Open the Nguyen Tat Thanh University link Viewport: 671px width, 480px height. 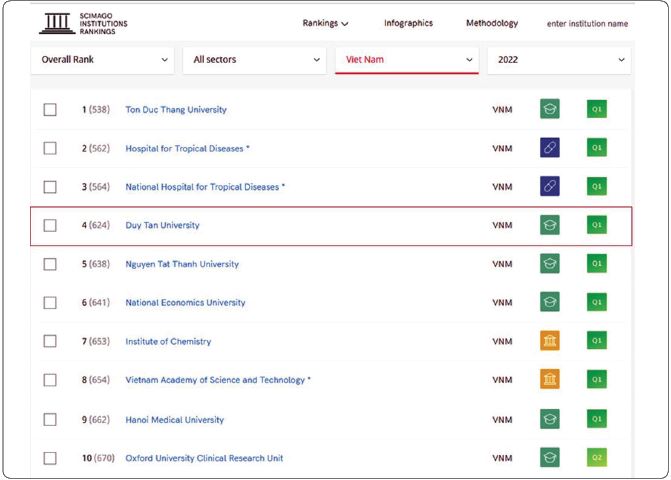pos(182,264)
